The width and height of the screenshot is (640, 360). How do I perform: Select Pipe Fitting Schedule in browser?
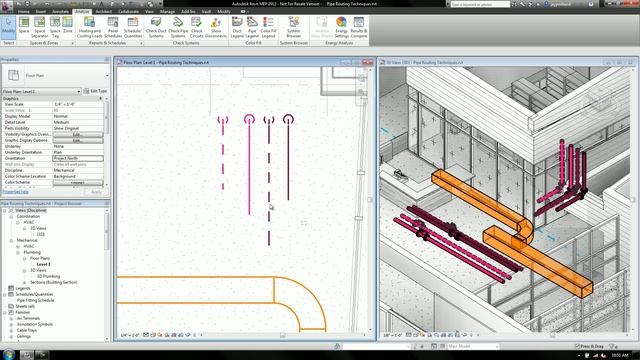point(35,300)
